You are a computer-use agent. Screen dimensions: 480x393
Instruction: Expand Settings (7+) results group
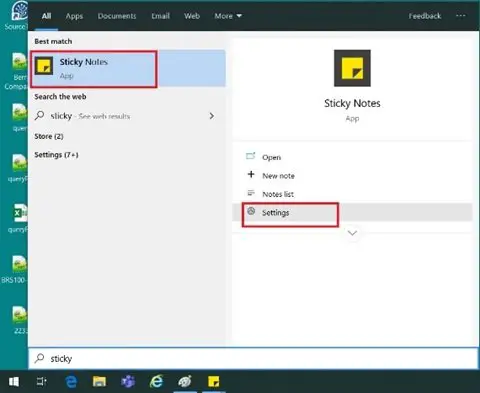click(x=56, y=155)
